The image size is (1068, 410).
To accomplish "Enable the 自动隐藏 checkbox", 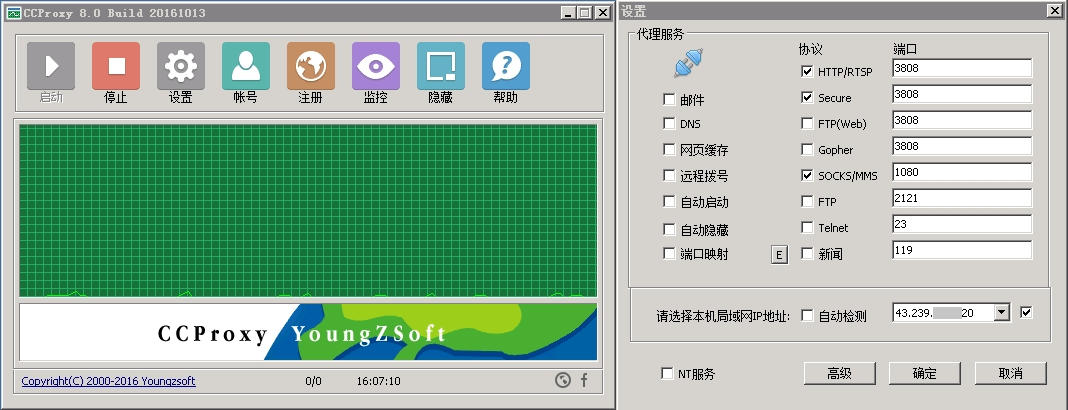I will 669,230.
